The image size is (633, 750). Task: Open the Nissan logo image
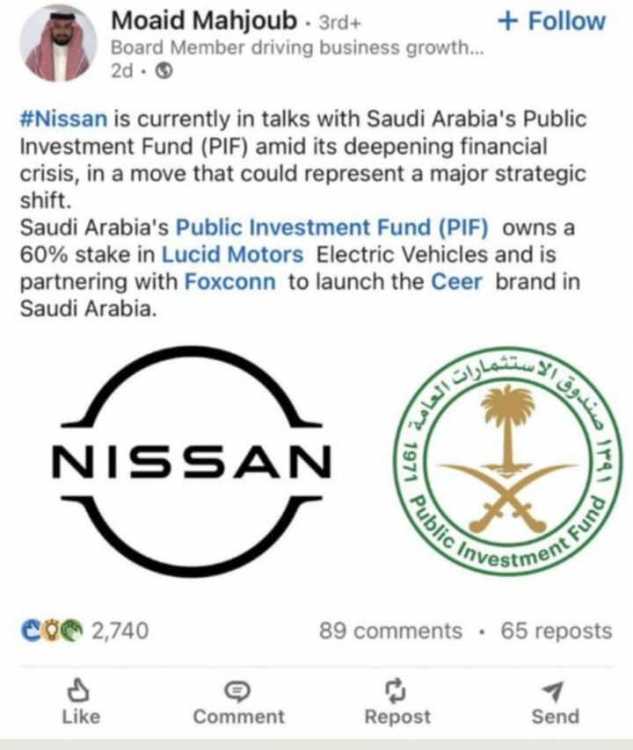[x=189, y=463]
